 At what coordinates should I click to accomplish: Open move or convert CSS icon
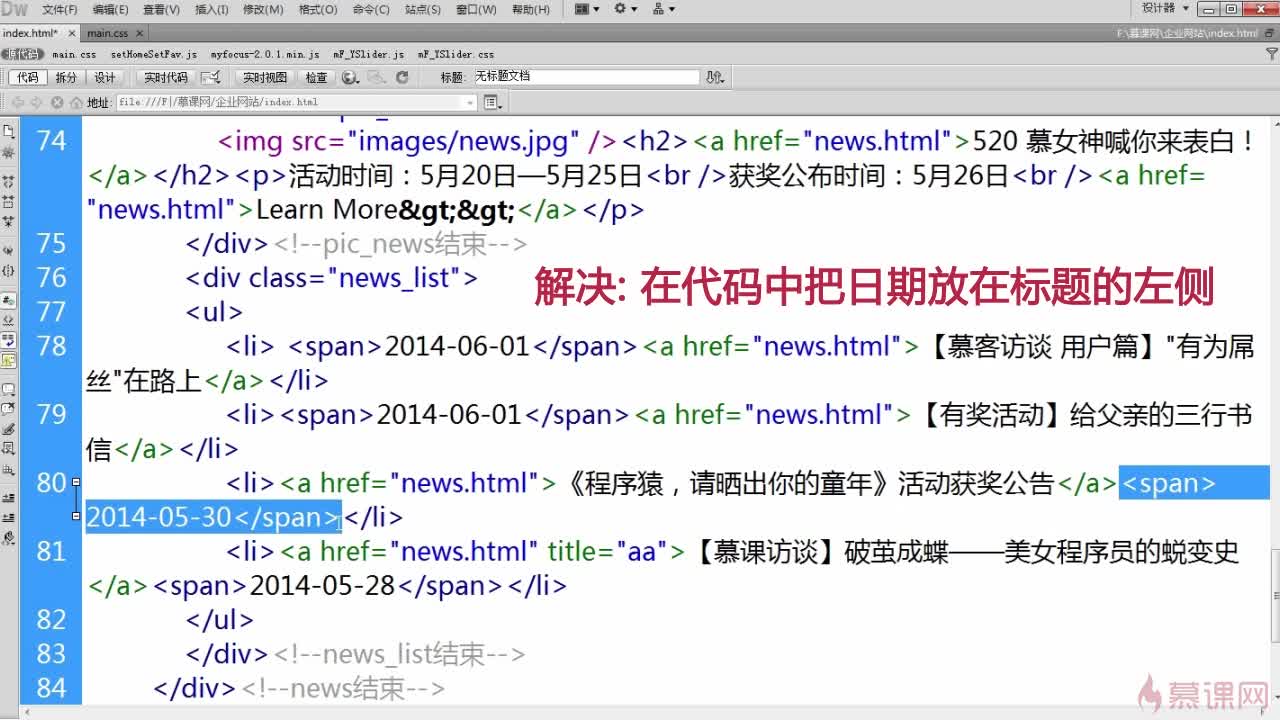8,469
